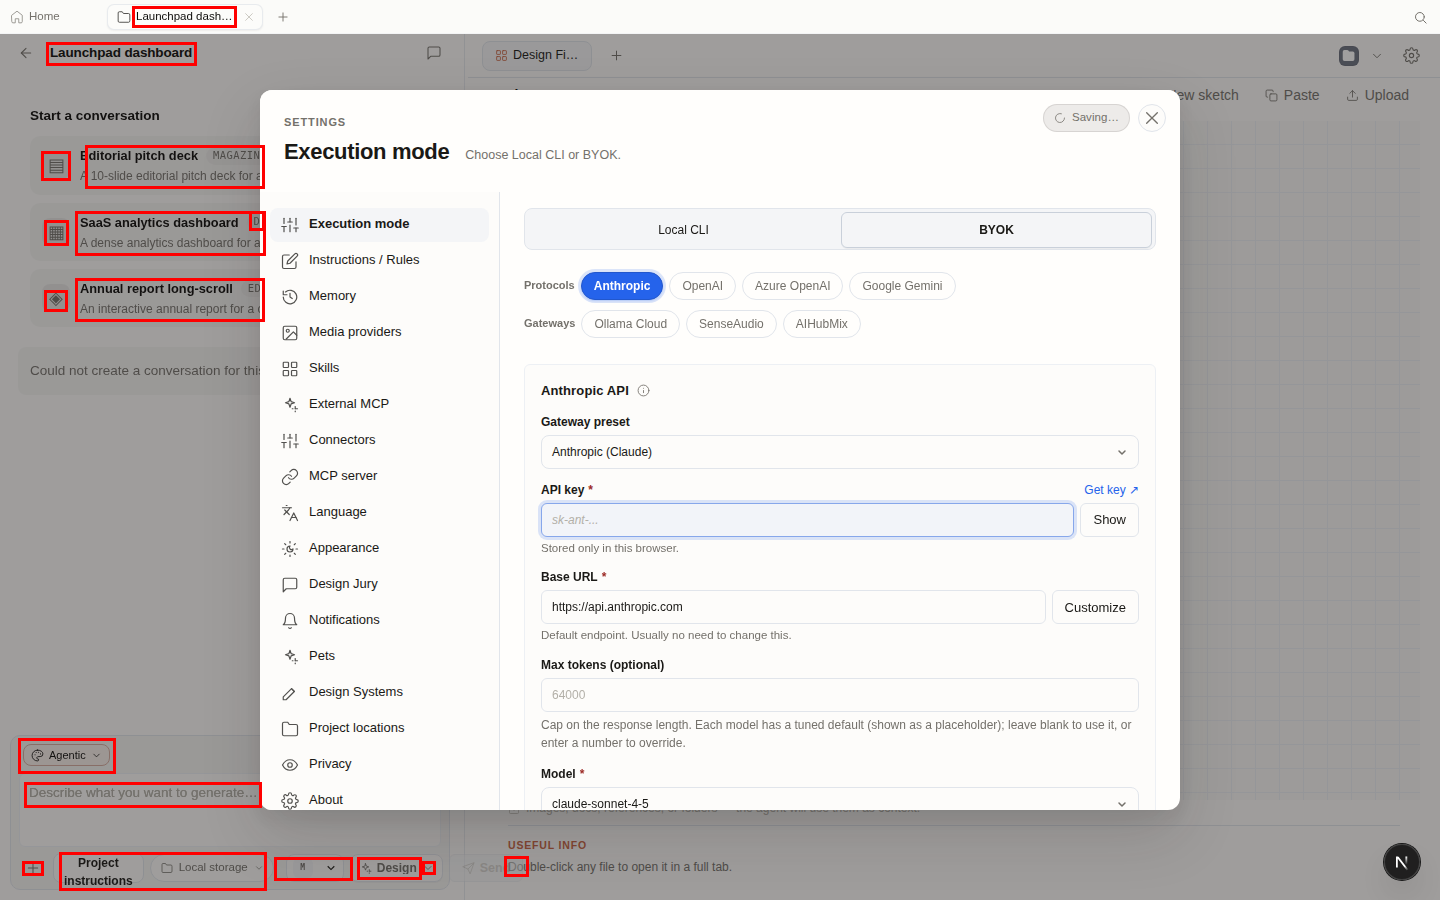Expand the chevron beside the header folder icon
The width and height of the screenshot is (1440, 900).
click(1377, 56)
